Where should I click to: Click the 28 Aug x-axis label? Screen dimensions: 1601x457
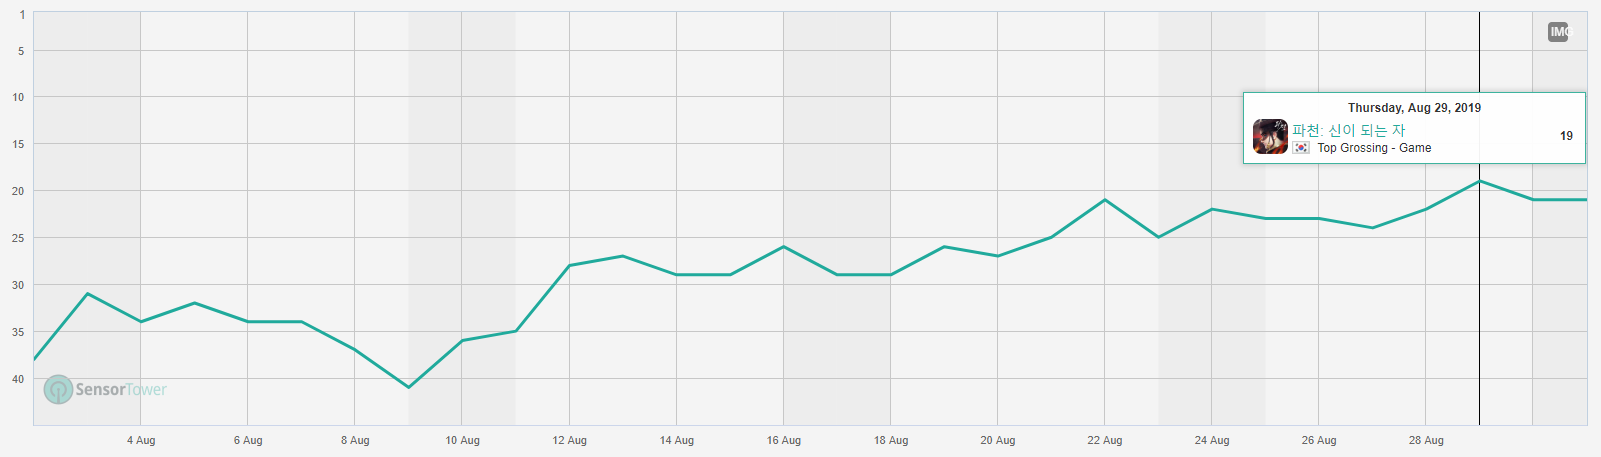[1426, 440]
